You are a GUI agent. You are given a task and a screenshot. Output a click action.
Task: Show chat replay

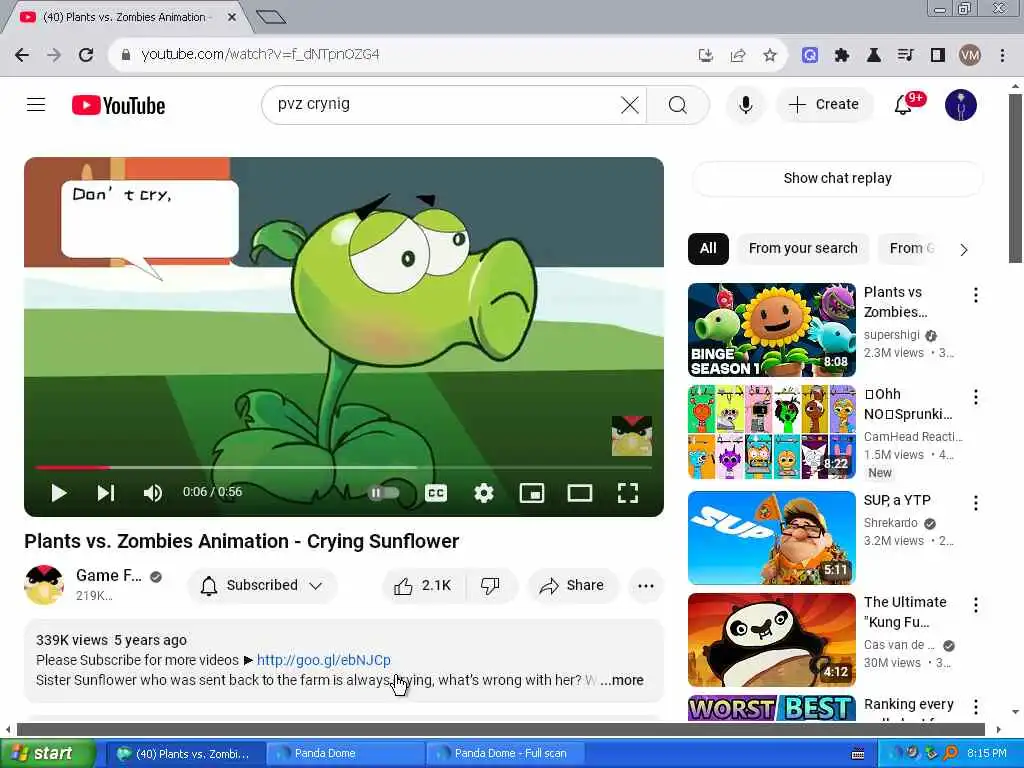pos(837,178)
